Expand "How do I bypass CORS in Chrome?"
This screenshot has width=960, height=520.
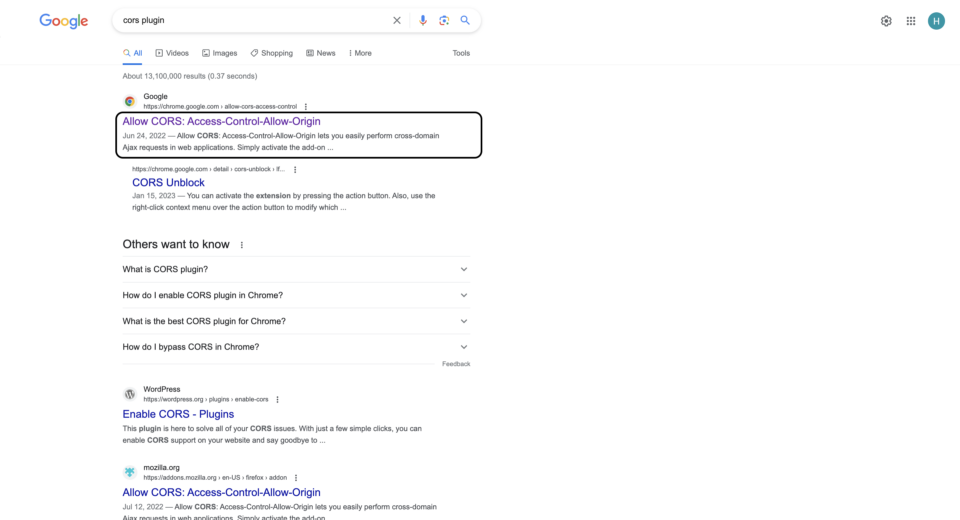[464, 347]
